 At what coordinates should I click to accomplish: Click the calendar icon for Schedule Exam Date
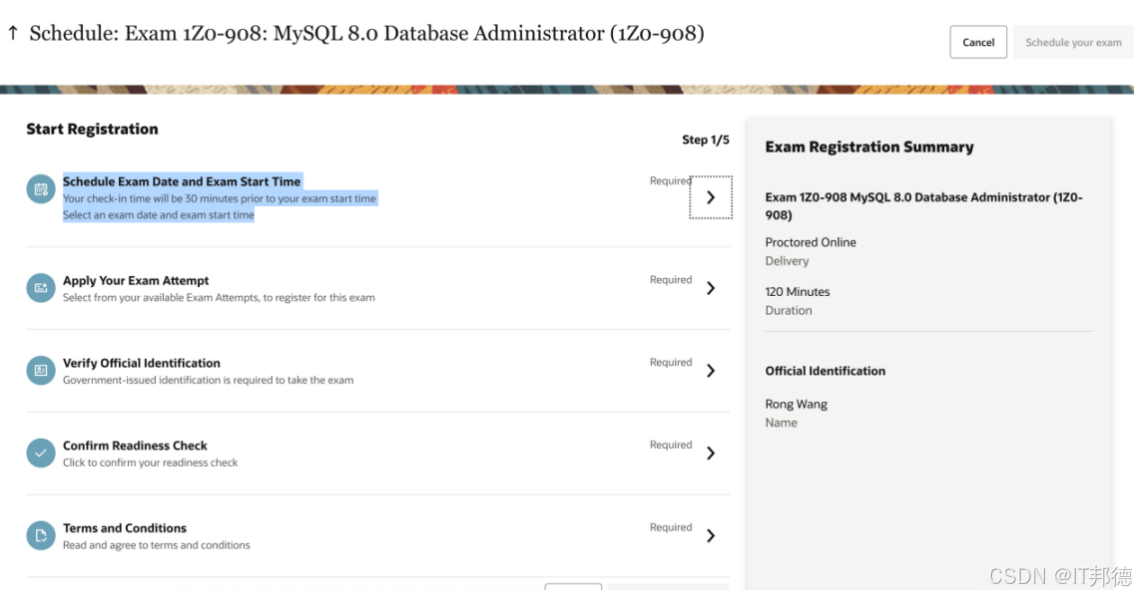click(x=41, y=189)
